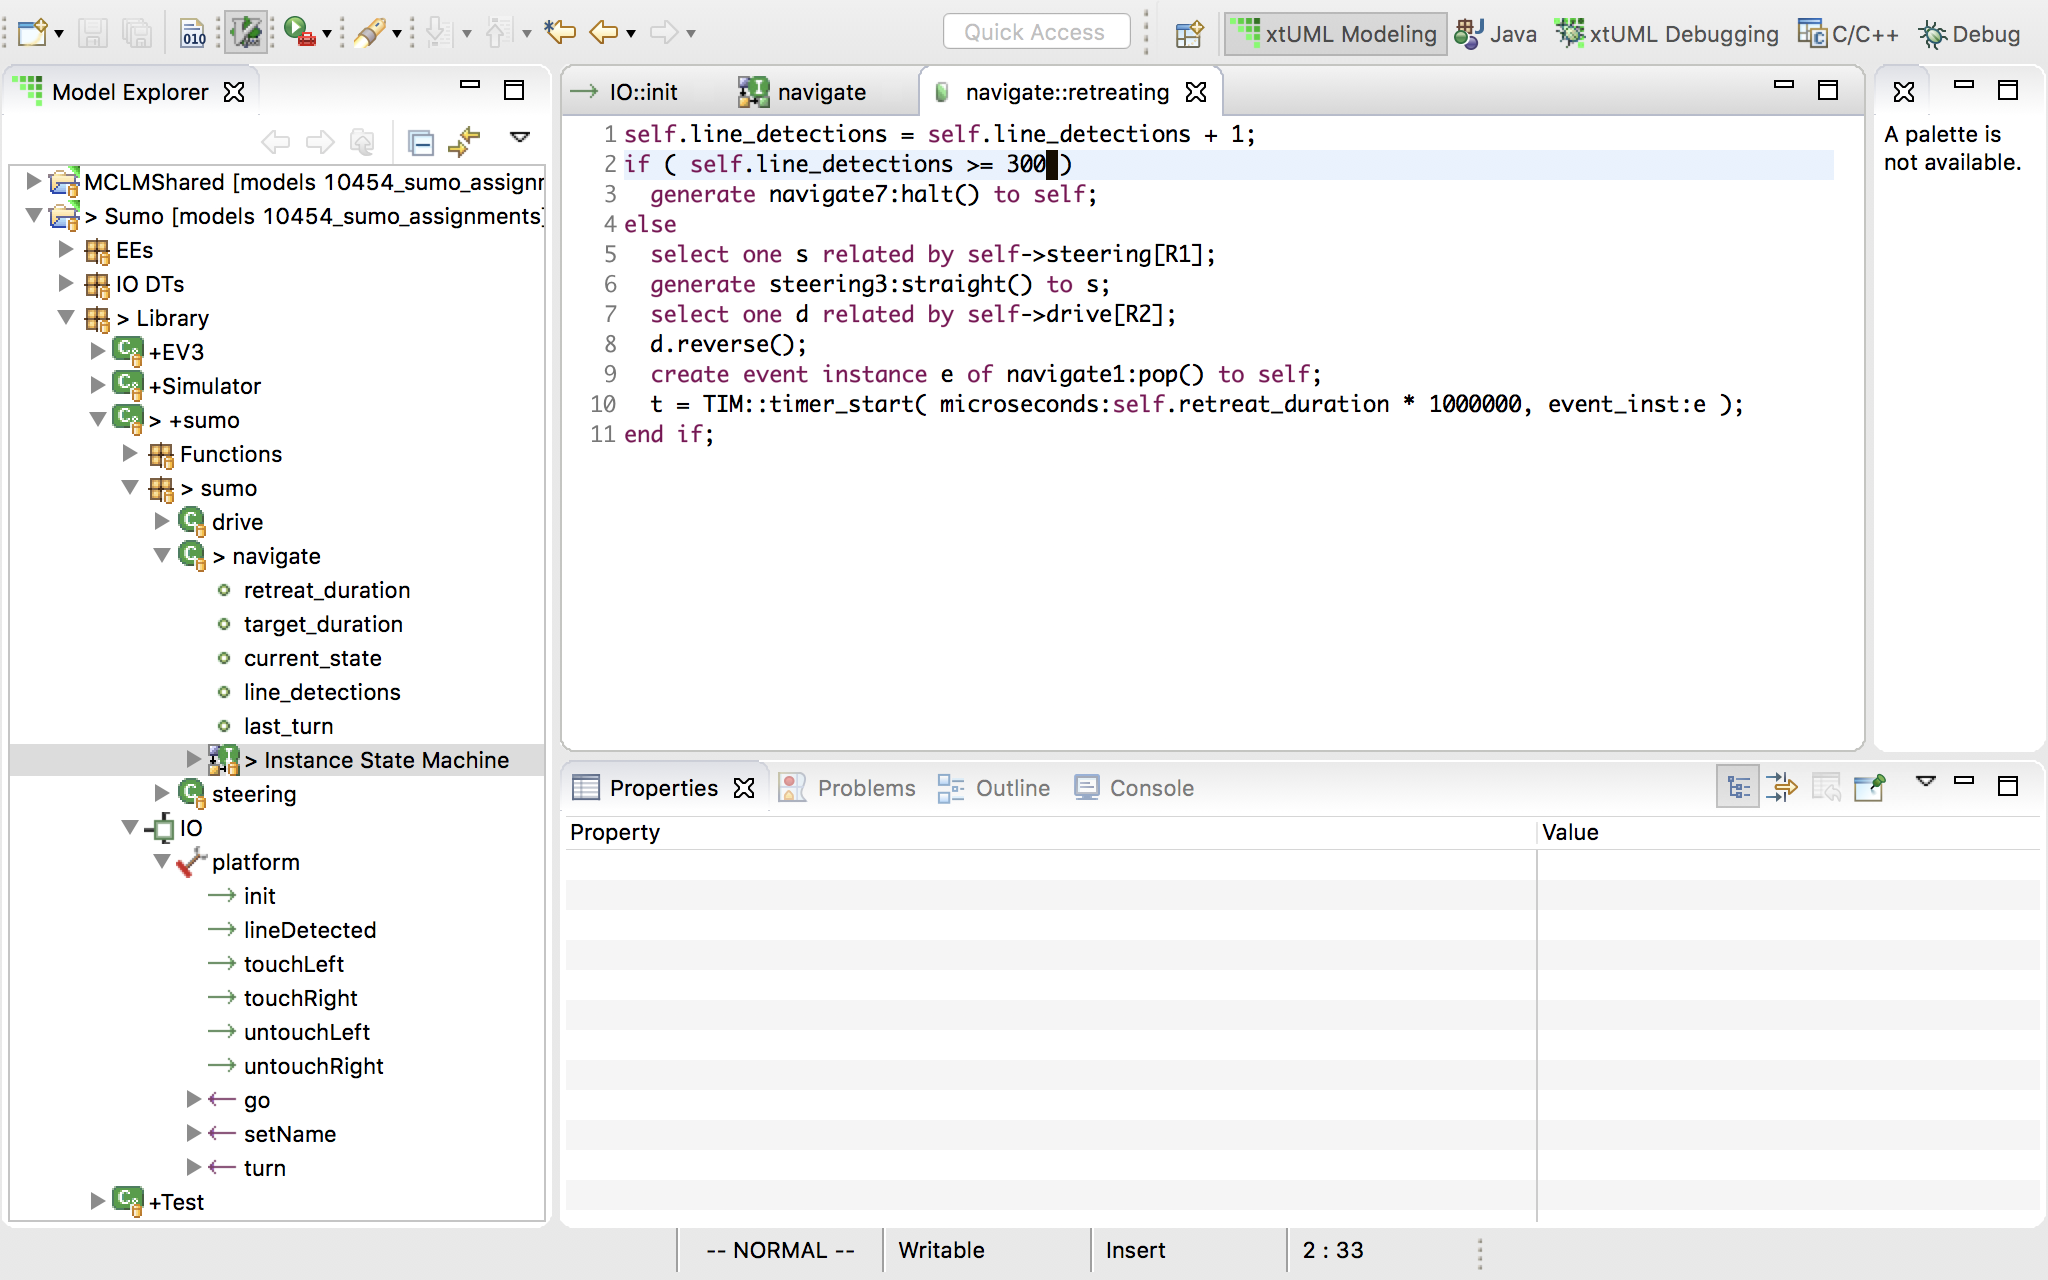The width and height of the screenshot is (2048, 1280).
Task: Select the Properties tab
Action: [x=663, y=788]
